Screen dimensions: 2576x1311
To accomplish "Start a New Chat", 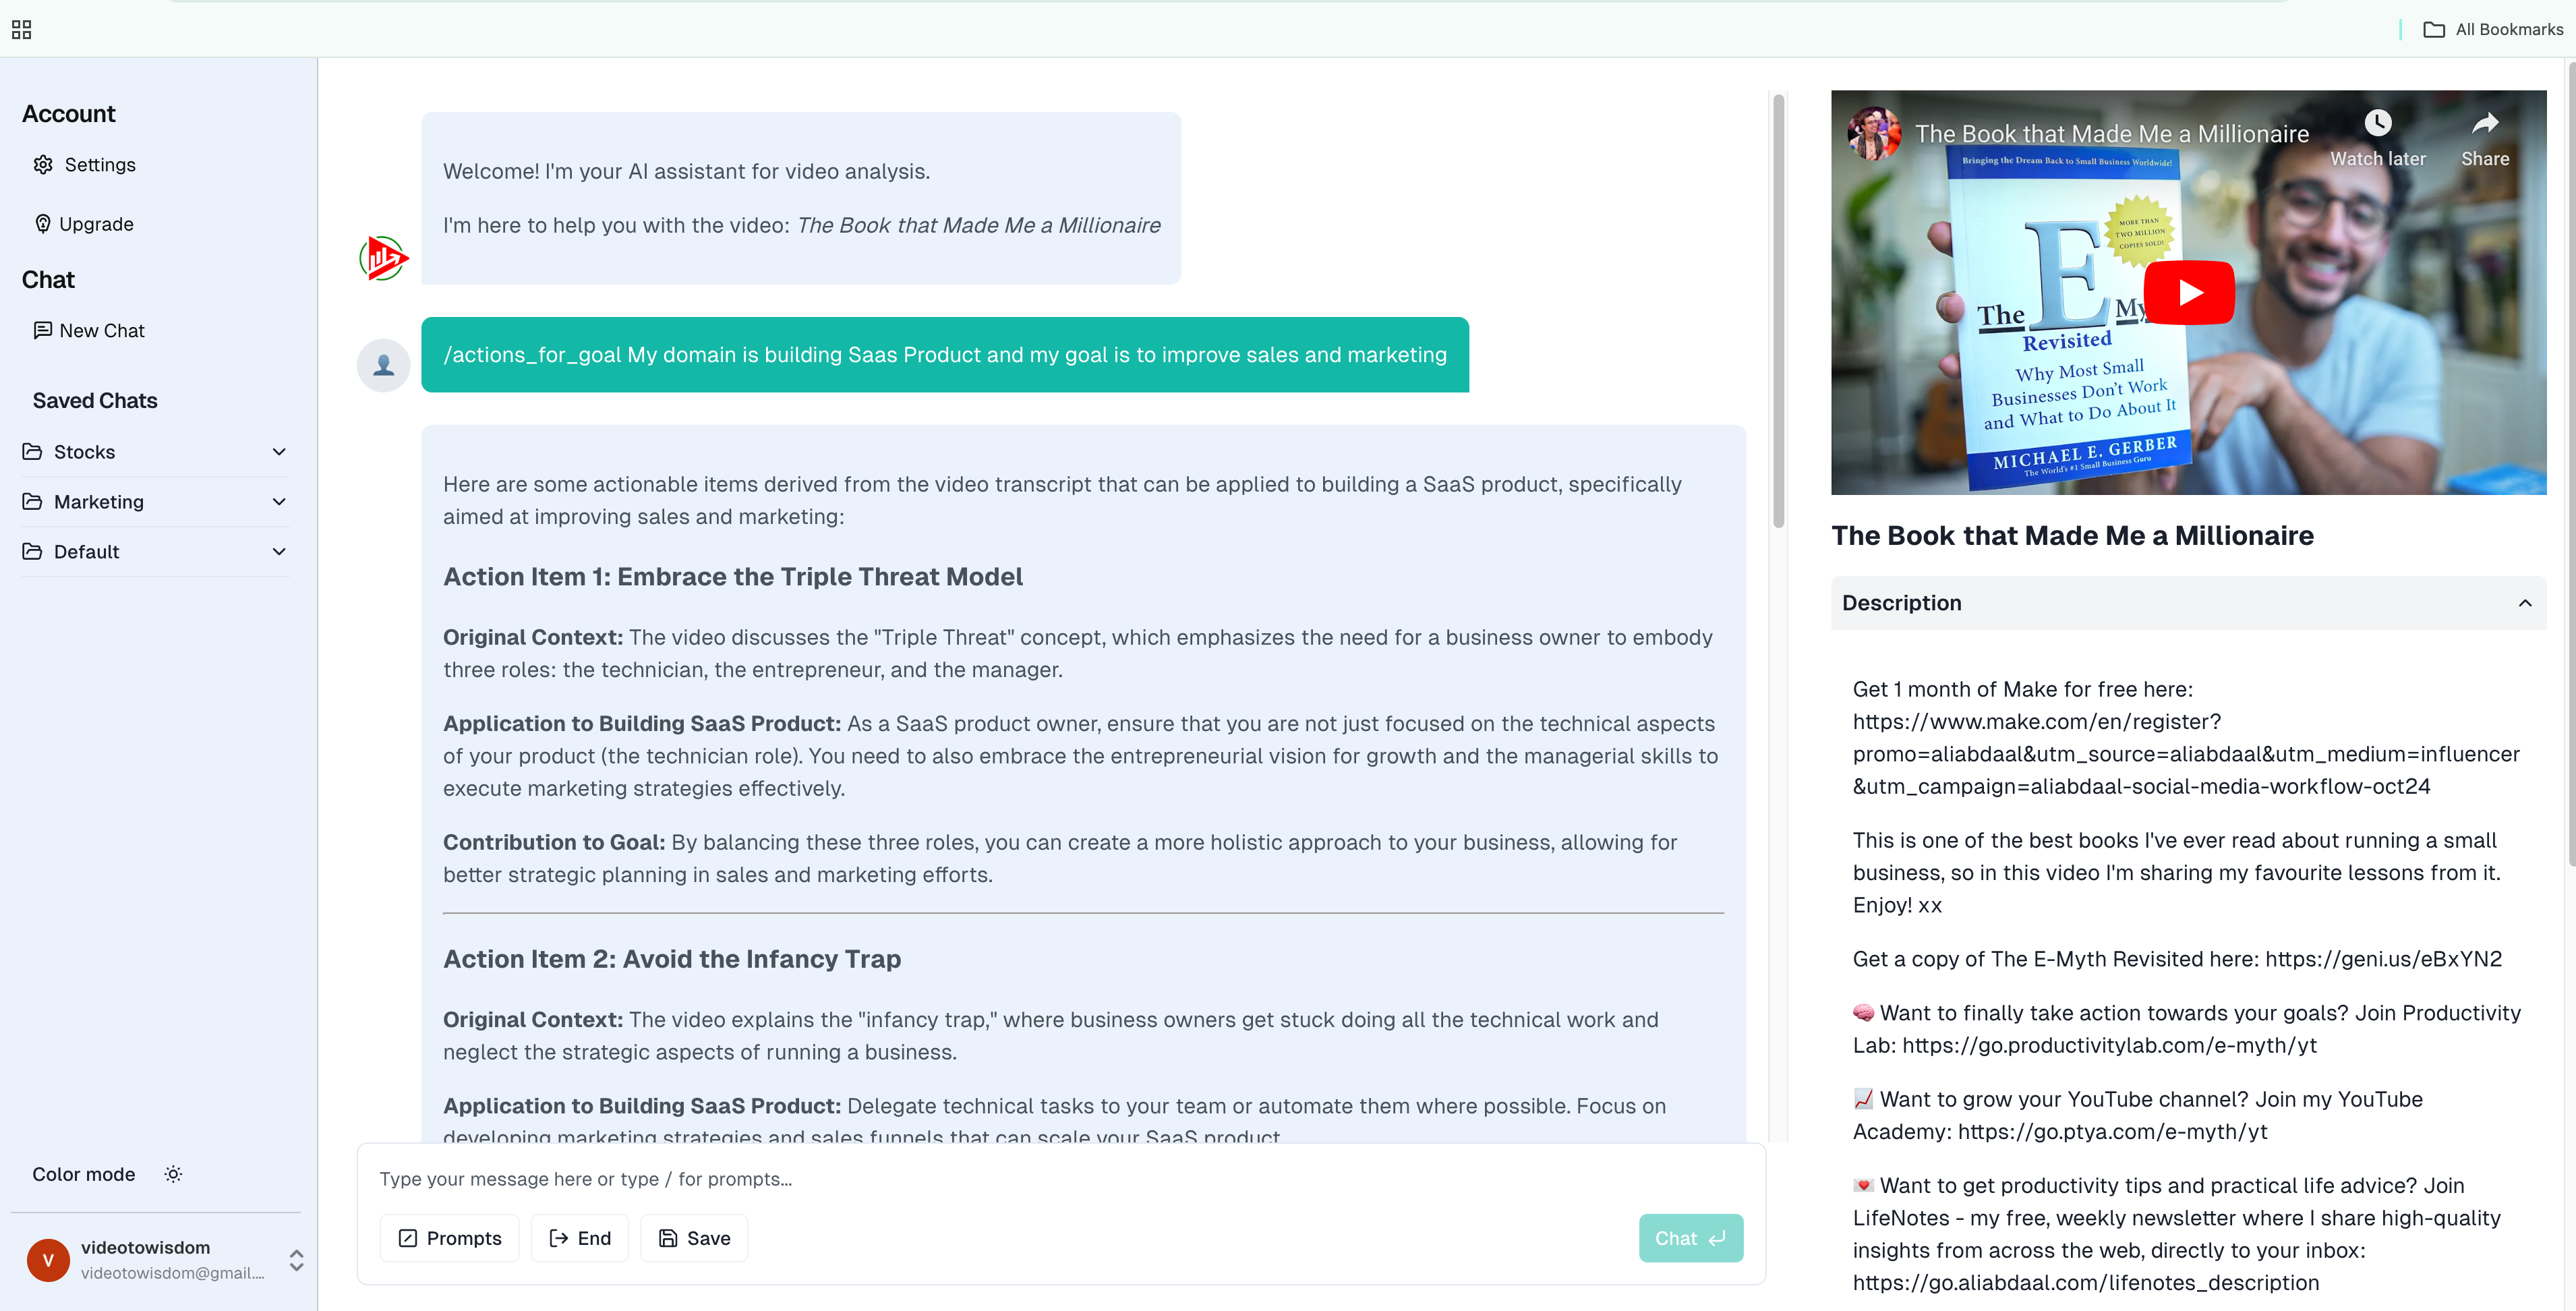I will (89, 331).
